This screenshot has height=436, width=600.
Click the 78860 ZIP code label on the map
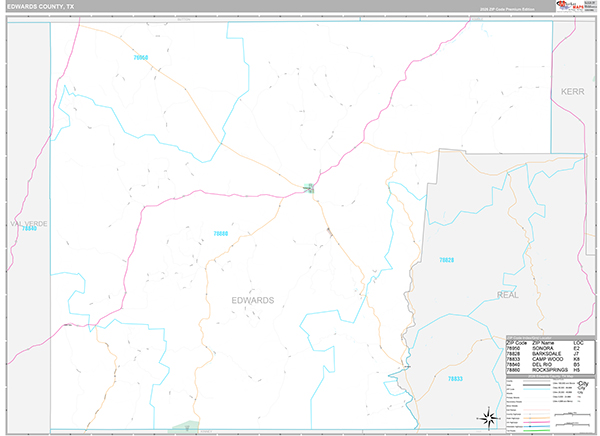tap(140, 58)
